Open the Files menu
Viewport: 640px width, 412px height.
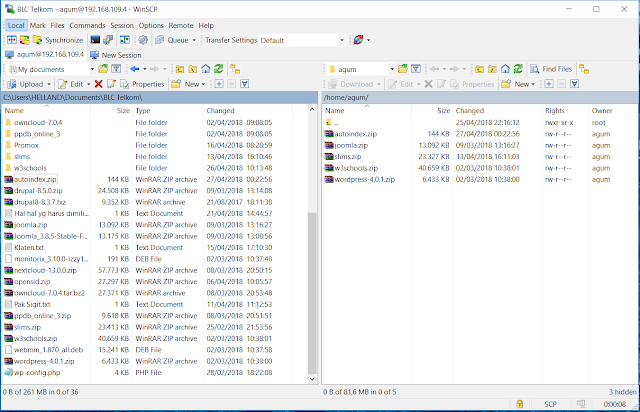[x=57, y=25]
